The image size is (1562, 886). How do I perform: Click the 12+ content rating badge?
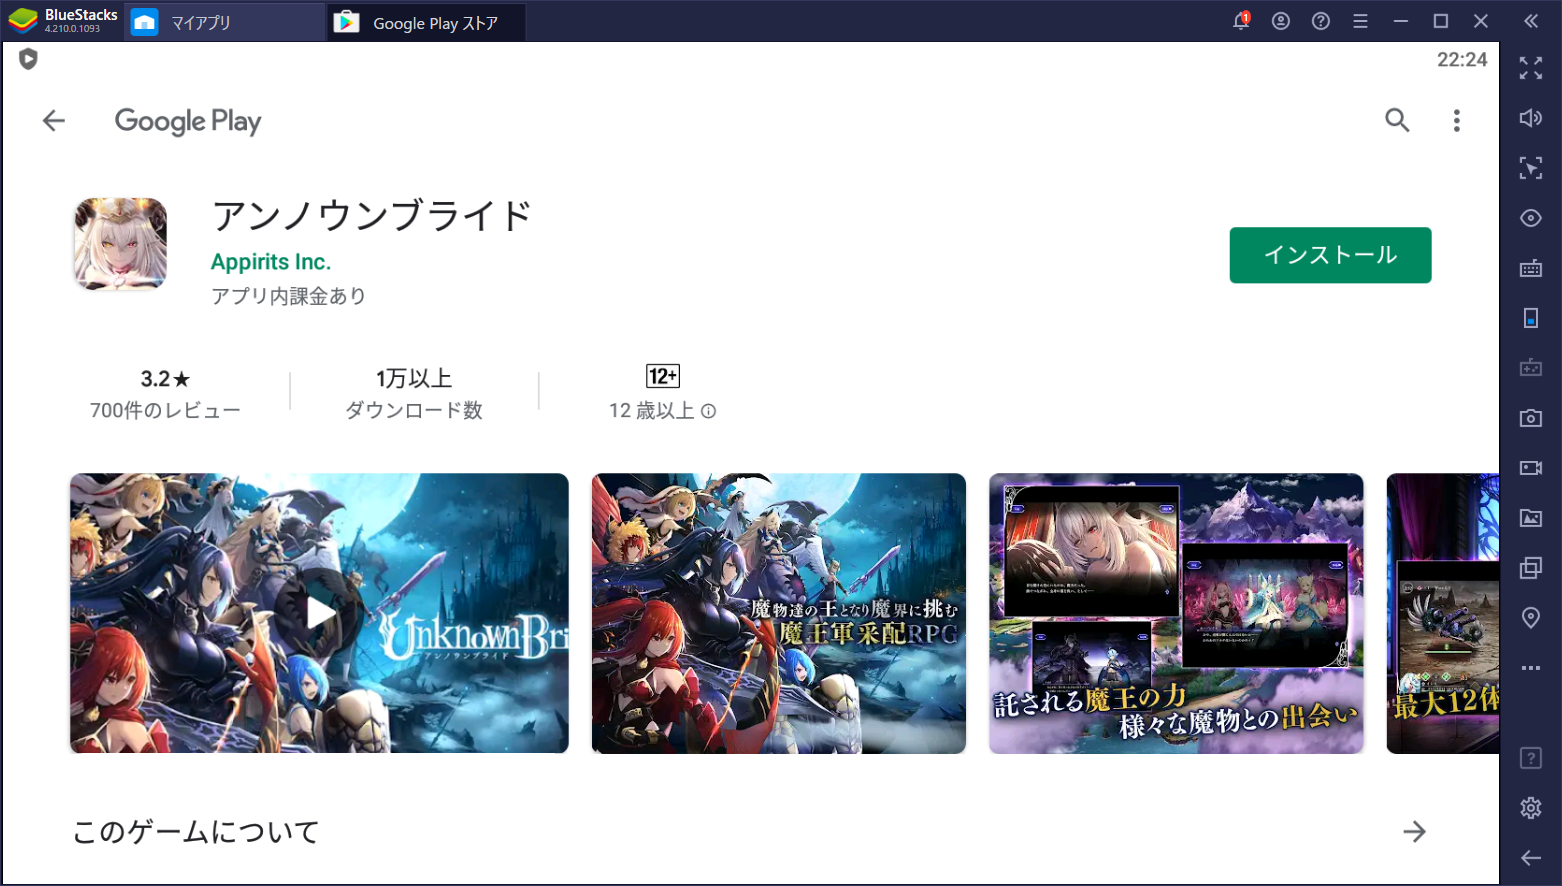[662, 376]
